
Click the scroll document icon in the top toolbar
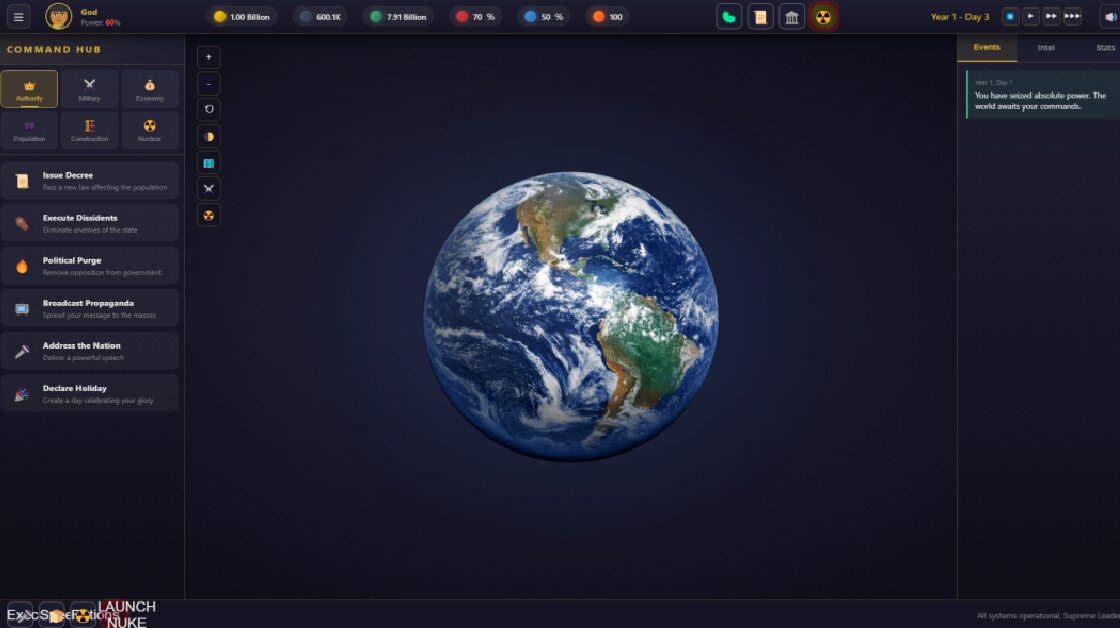click(x=760, y=16)
